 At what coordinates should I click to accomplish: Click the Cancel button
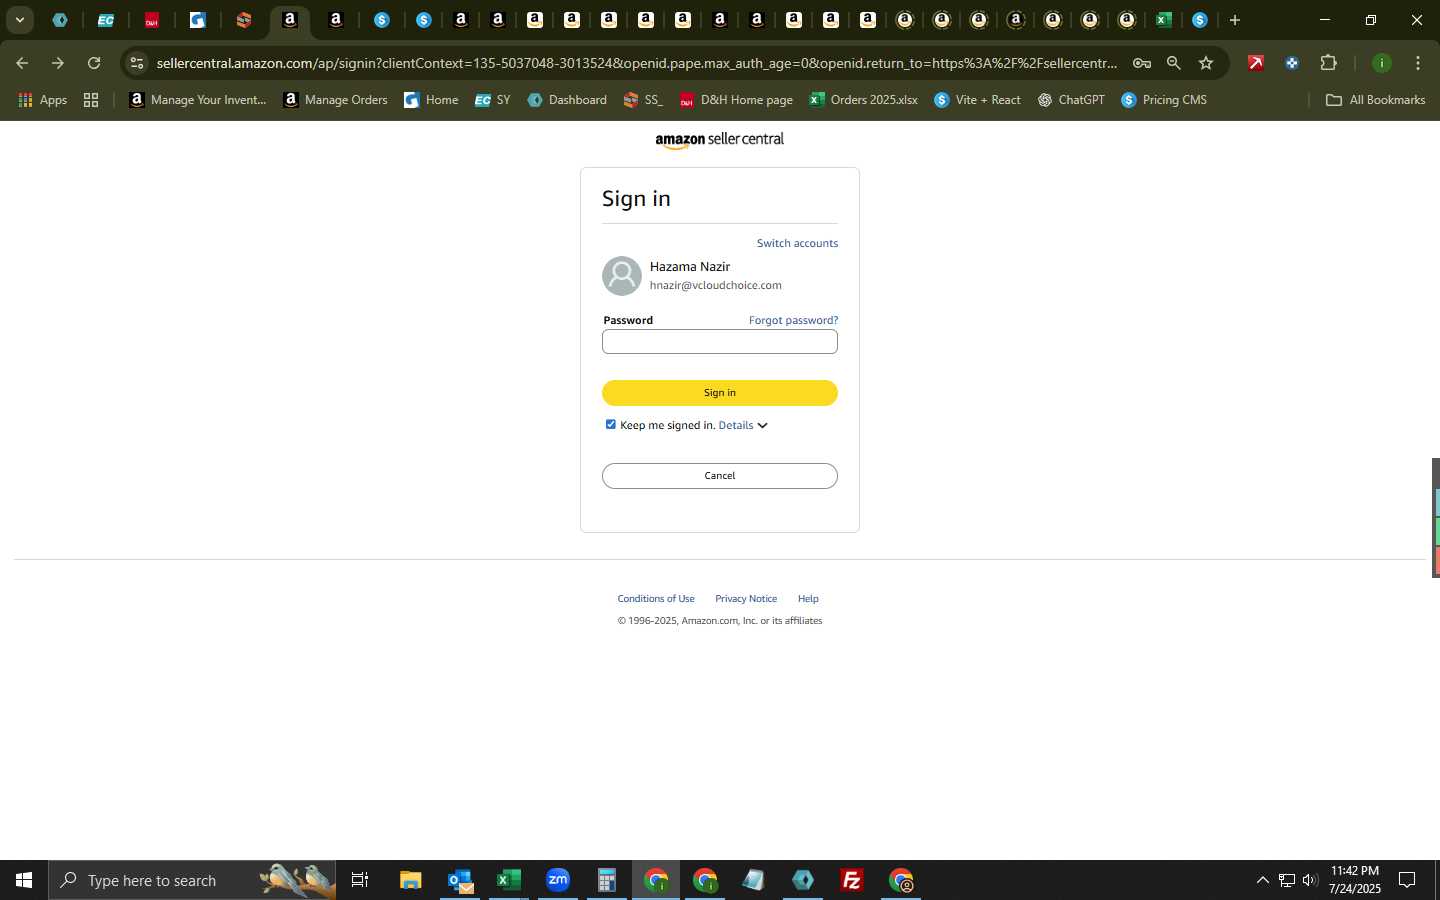point(720,476)
